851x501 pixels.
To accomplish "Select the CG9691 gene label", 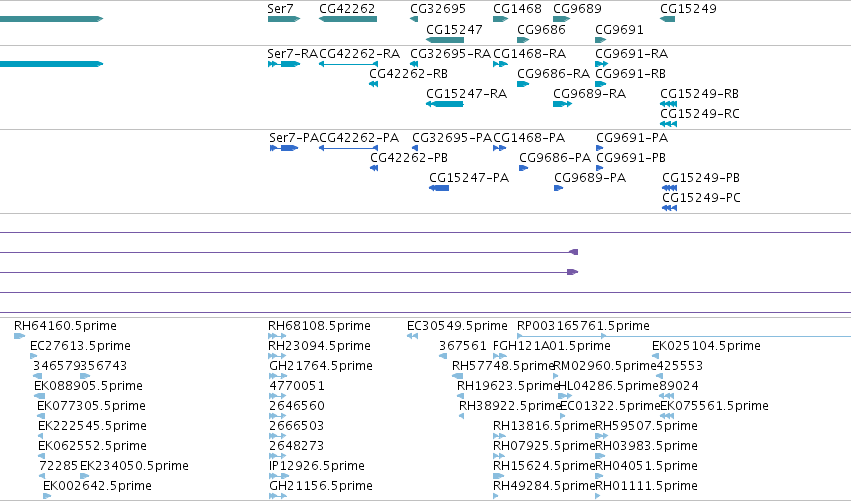I will 619,30.
